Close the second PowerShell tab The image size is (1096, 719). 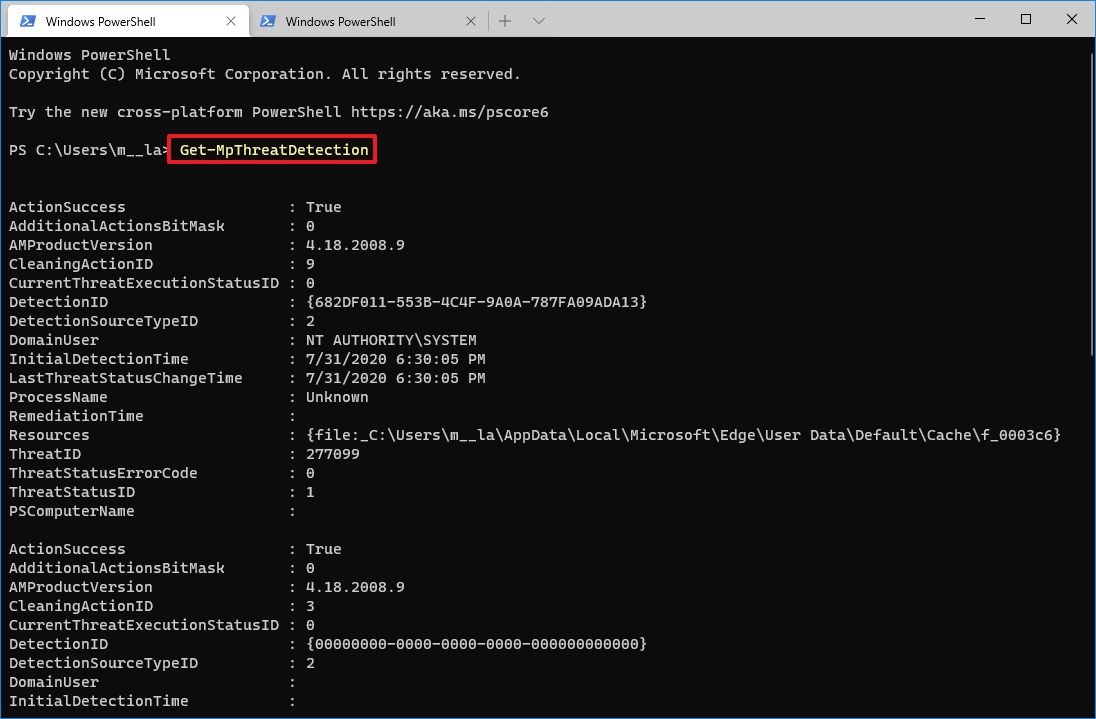pos(470,22)
